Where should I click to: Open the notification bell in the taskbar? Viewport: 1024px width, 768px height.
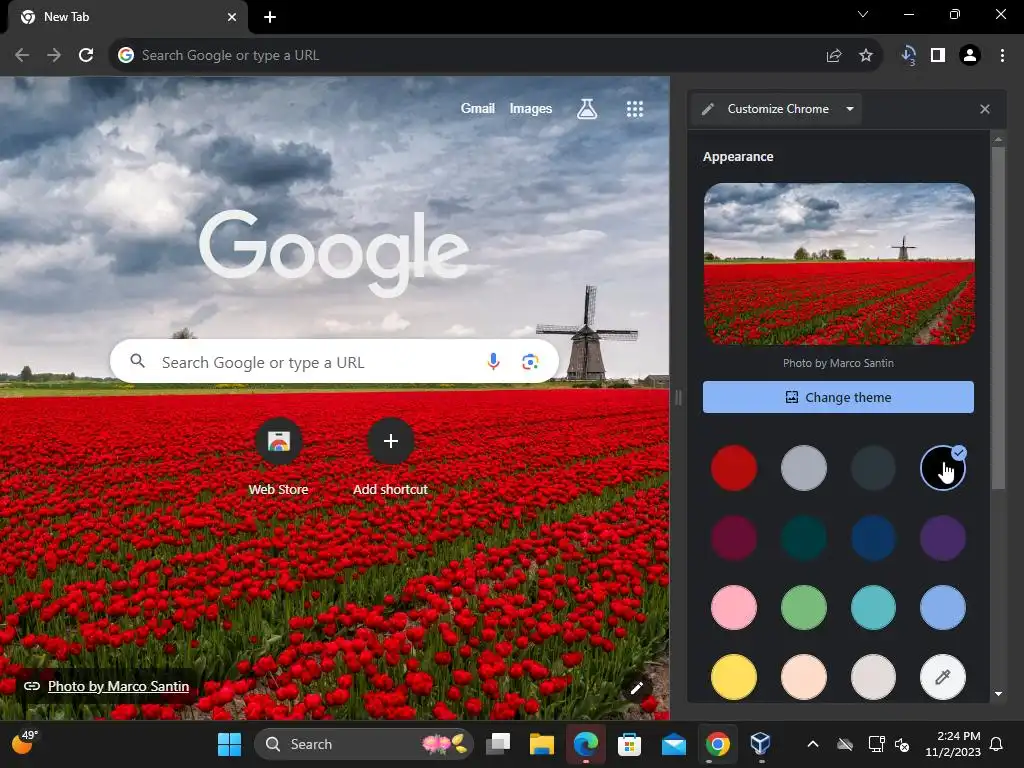[997, 744]
